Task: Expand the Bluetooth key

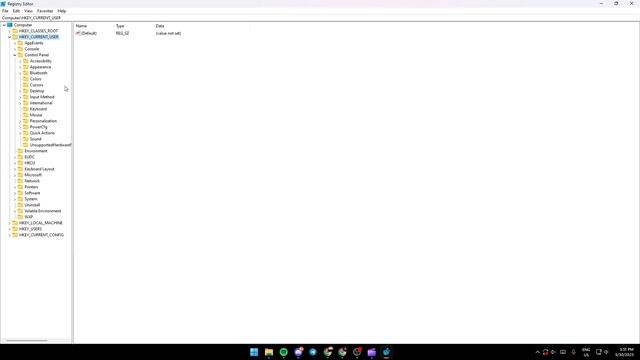Action: 20,73
